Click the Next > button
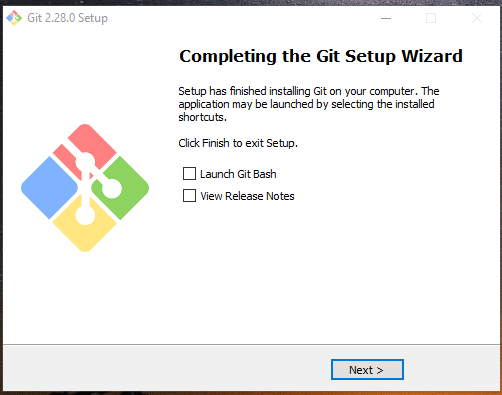The image size is (502, 395). pyautogui.click(x=367, y=369)
